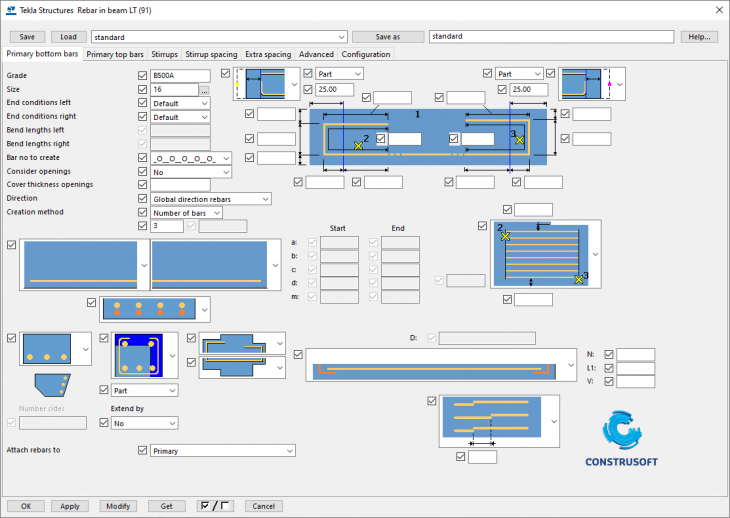
Task: Toggle Direction checkbox
Action: click(142, 198)
